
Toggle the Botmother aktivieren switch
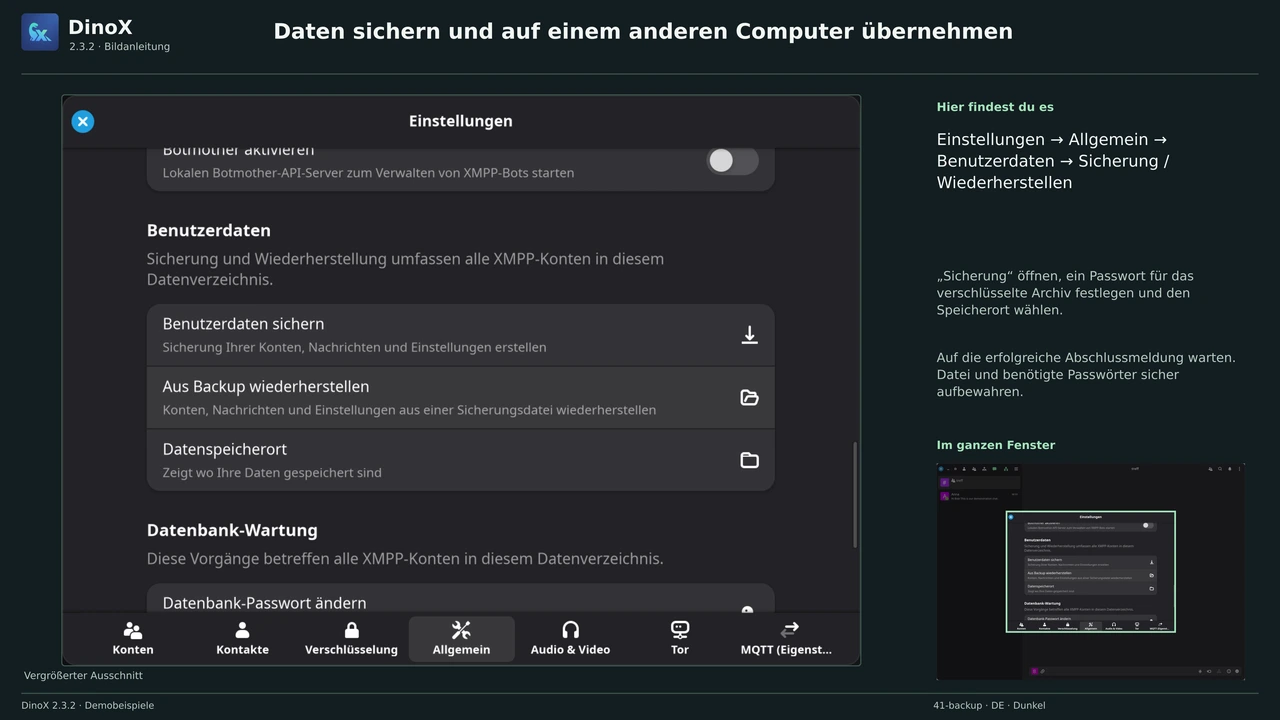pos(733,160)
